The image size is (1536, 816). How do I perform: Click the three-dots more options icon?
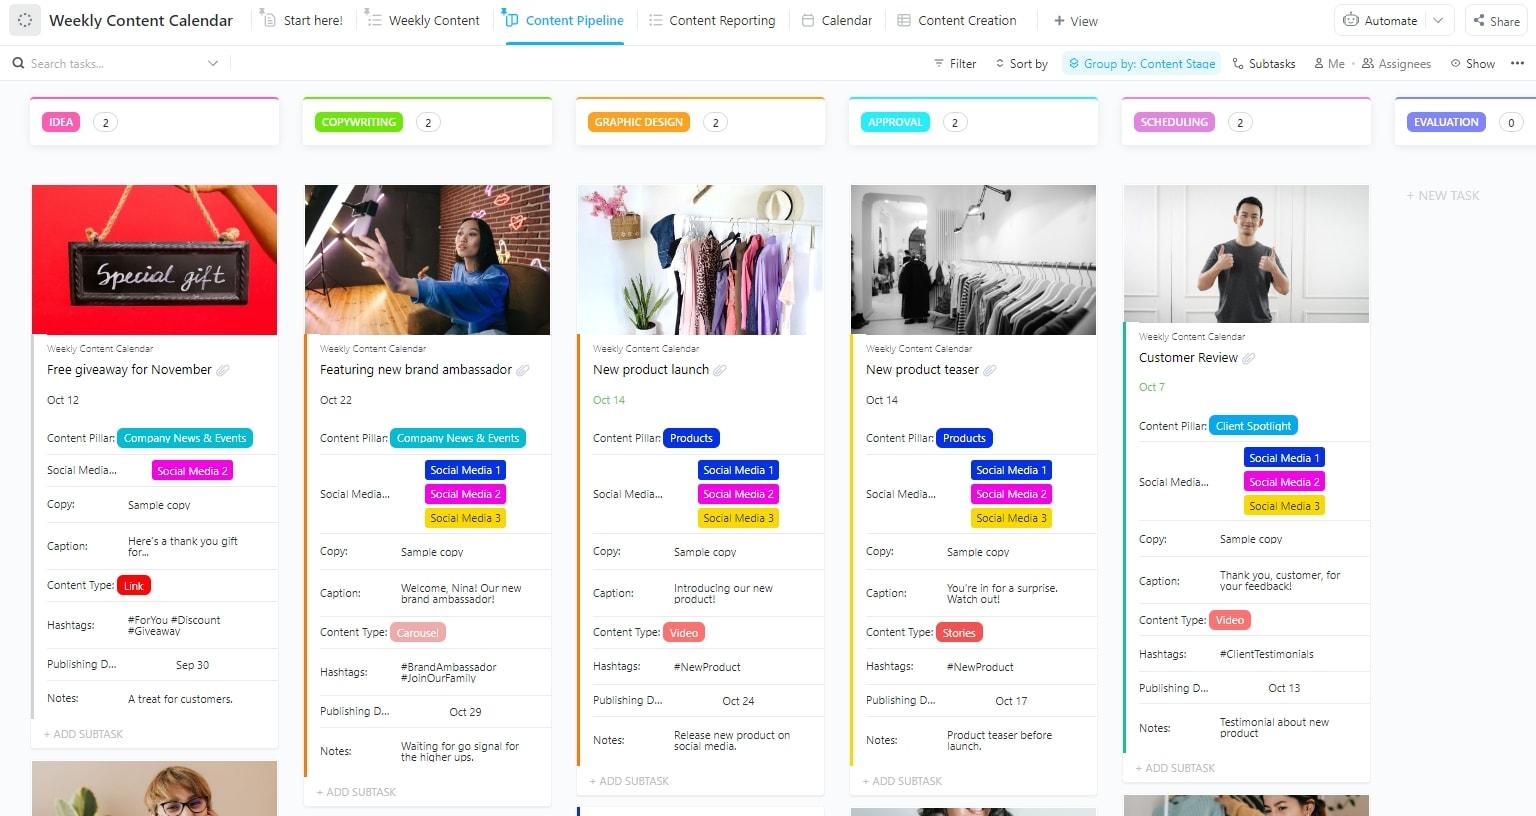click(x=1517, y=63)
